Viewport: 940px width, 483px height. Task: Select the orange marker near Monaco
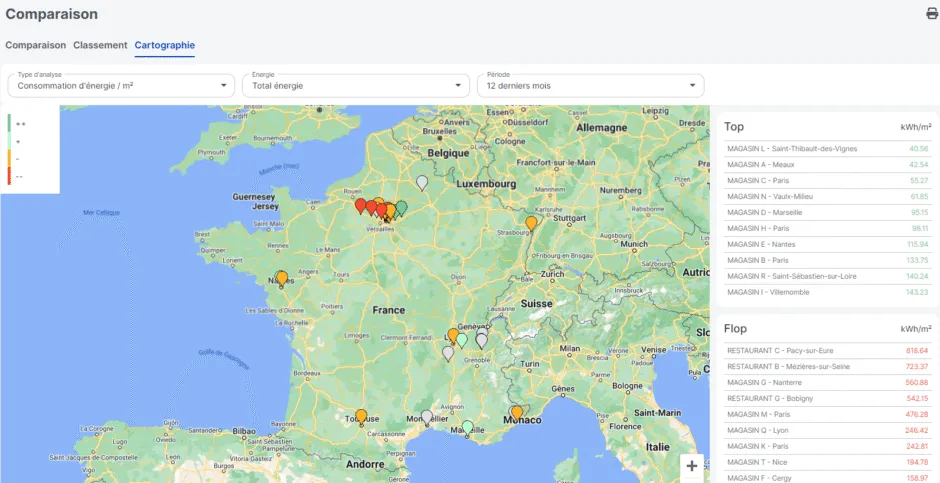517,413
